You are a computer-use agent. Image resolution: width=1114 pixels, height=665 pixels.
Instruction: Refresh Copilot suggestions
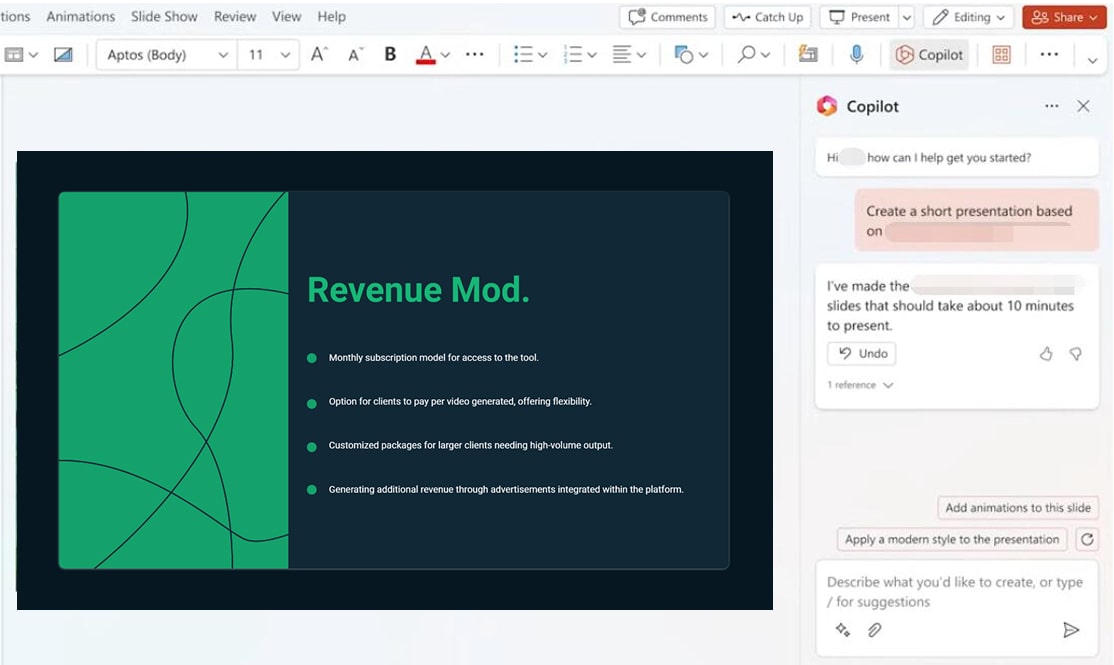coord(1087,539)
